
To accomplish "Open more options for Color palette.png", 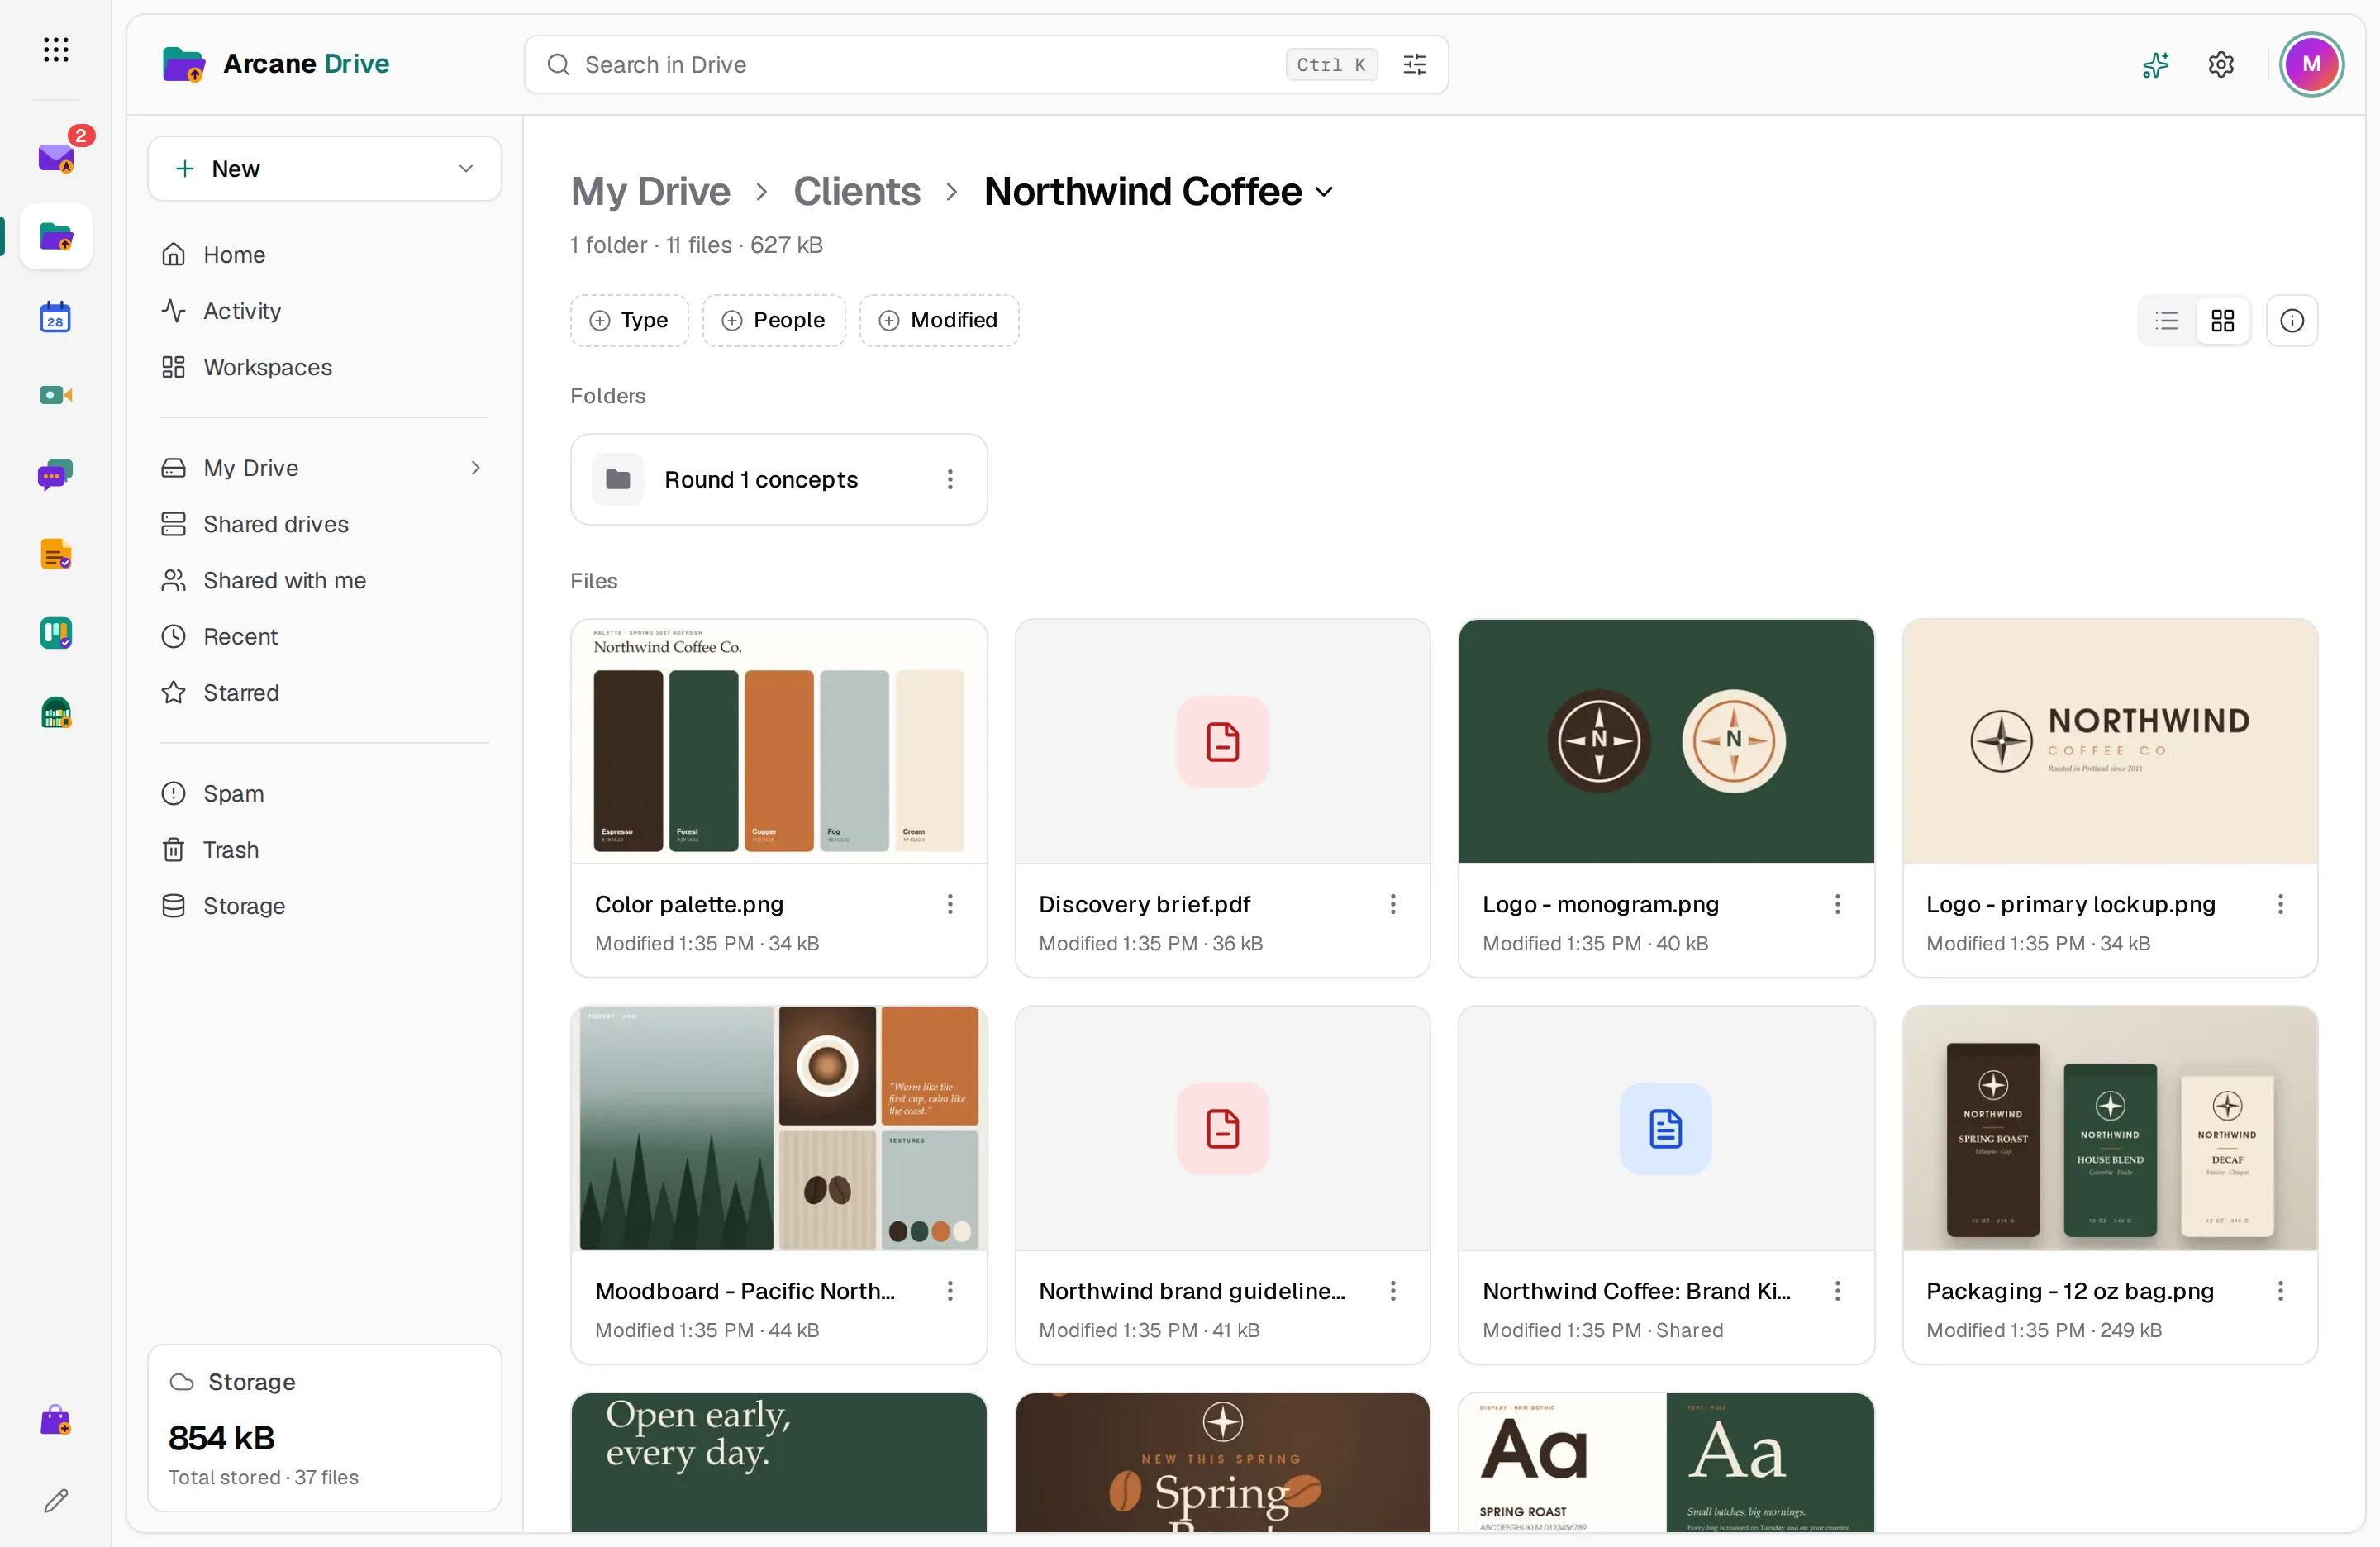I will [x=950, y=904].
